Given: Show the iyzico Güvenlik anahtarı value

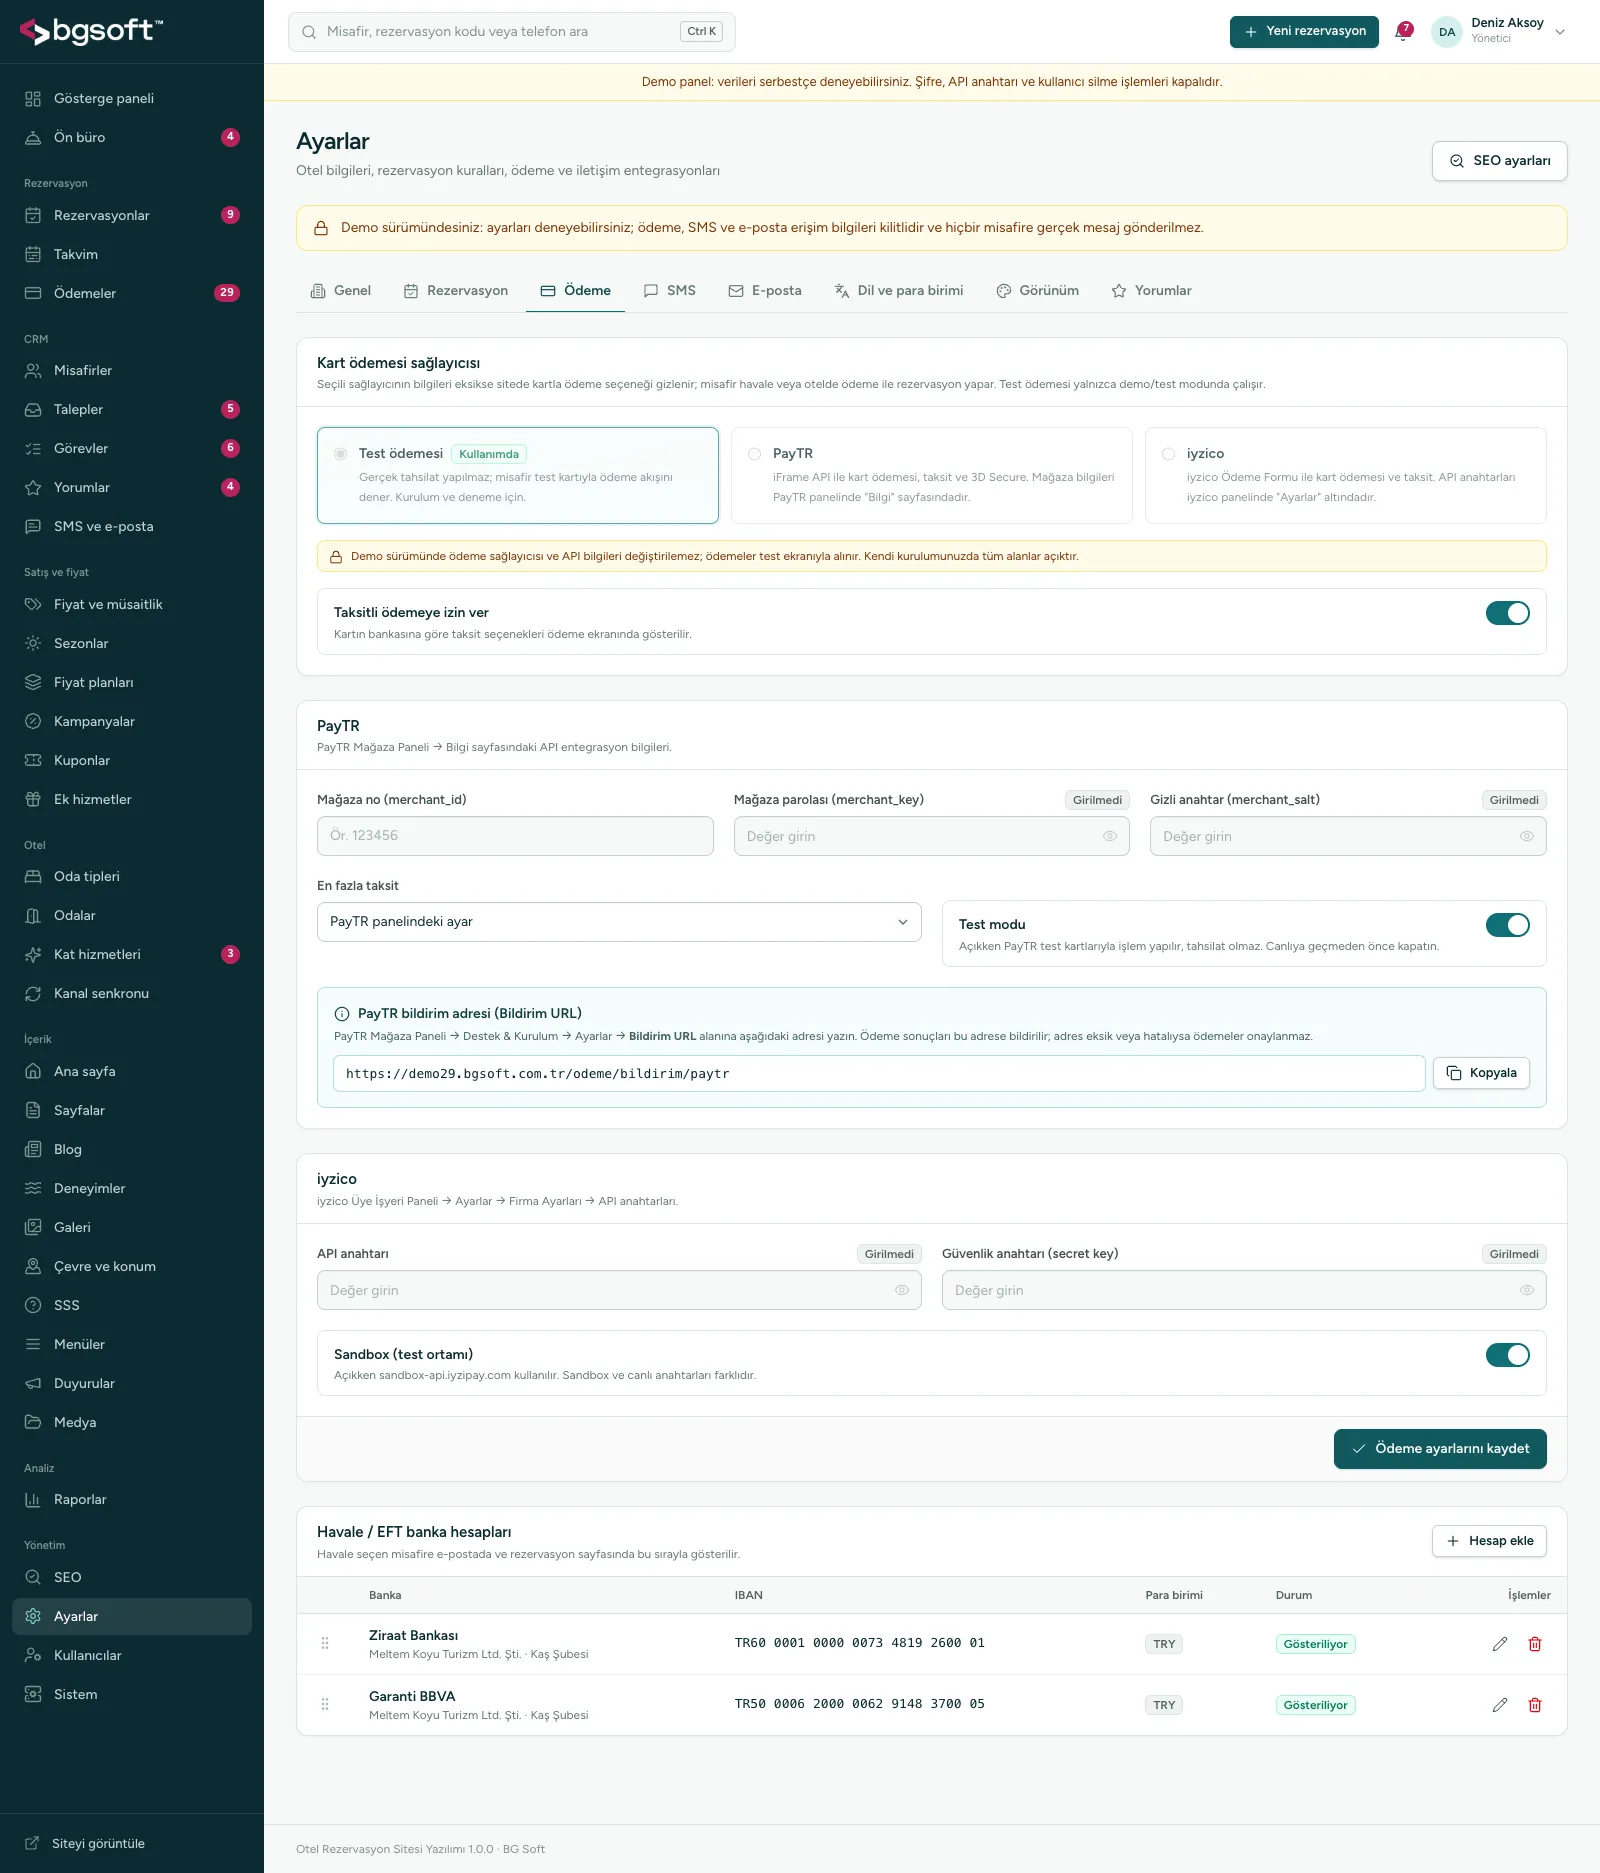Looking at the screenshot, I should coord(1526,1290).
